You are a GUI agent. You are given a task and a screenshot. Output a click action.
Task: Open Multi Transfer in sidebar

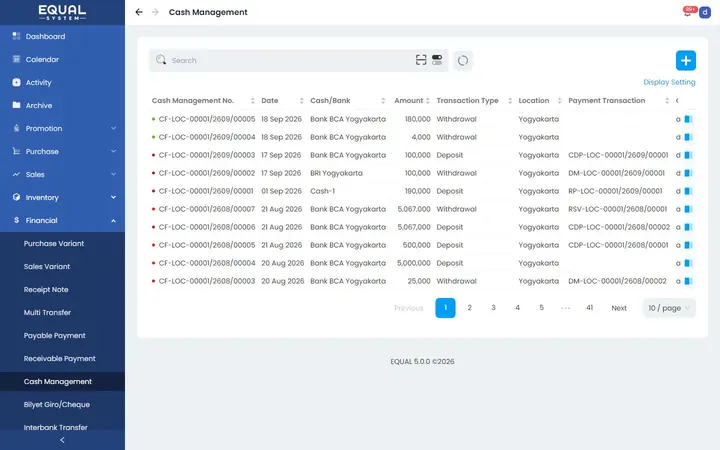[47, 312]
